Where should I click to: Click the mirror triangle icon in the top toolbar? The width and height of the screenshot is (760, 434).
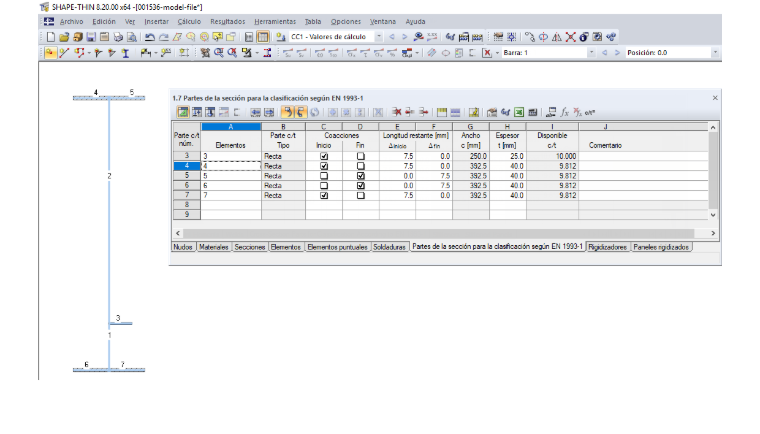[557, 37]
